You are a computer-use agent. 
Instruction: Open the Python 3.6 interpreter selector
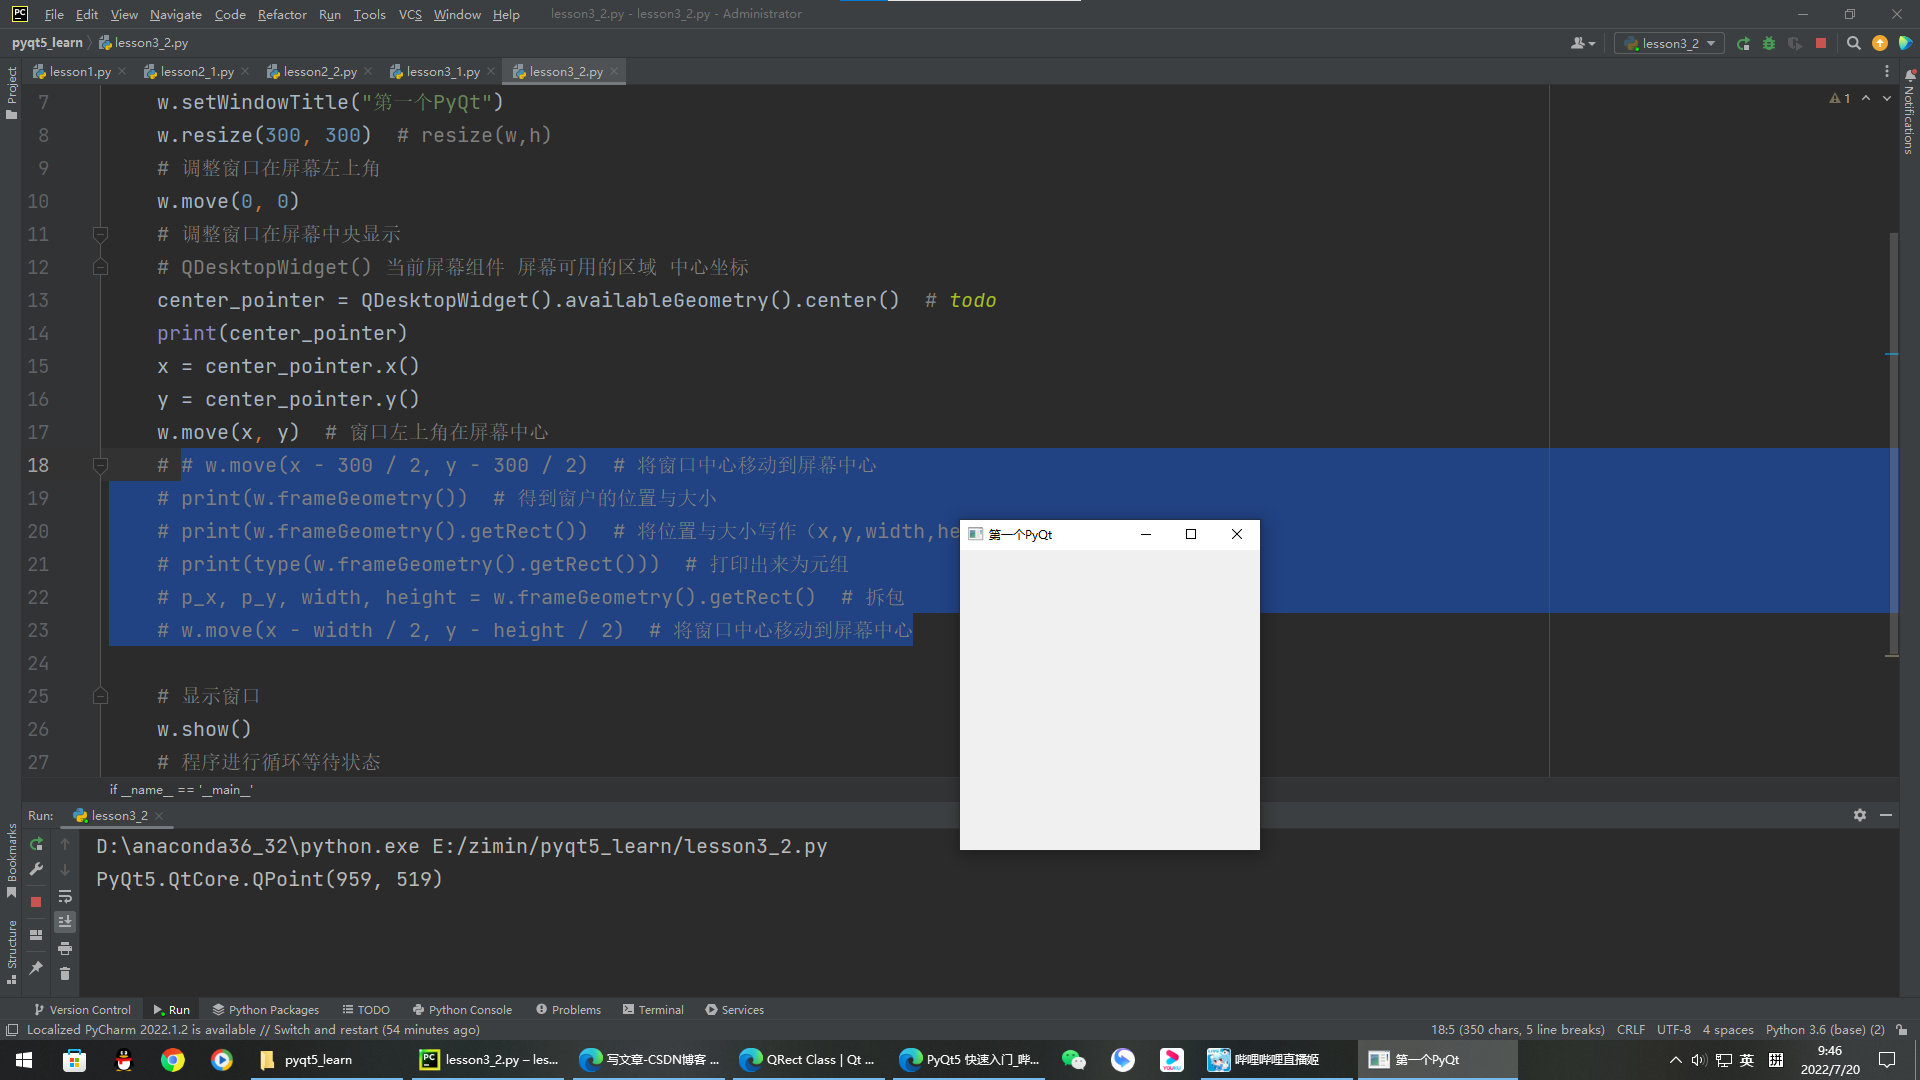coord(1825,1029)
